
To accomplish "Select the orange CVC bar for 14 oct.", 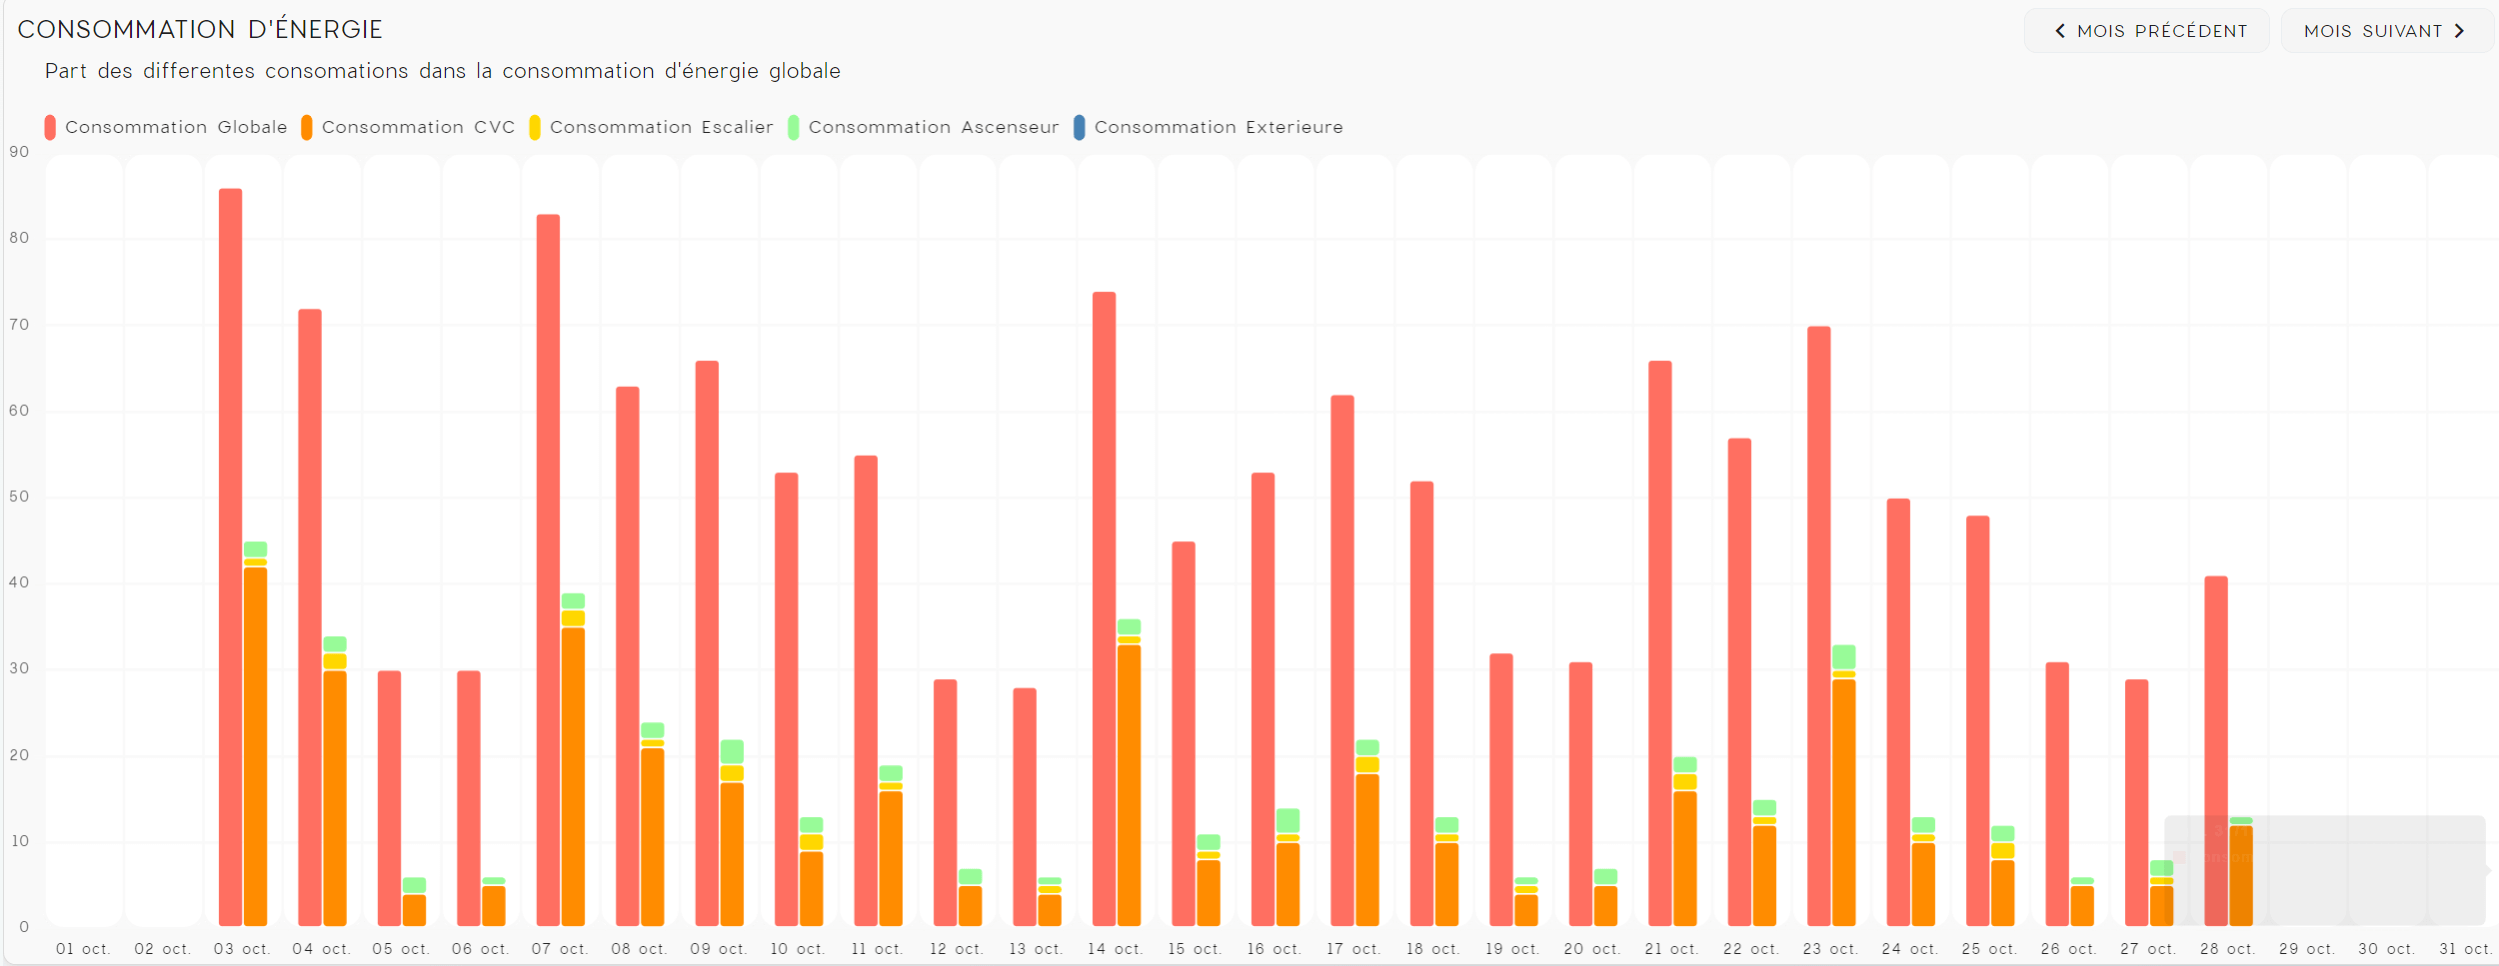I will pos(1129,786).
